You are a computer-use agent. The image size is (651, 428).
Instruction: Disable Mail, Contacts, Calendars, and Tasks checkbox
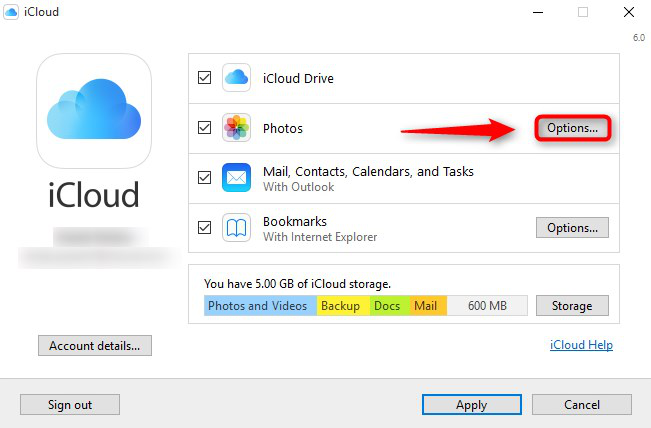(204, 178)
